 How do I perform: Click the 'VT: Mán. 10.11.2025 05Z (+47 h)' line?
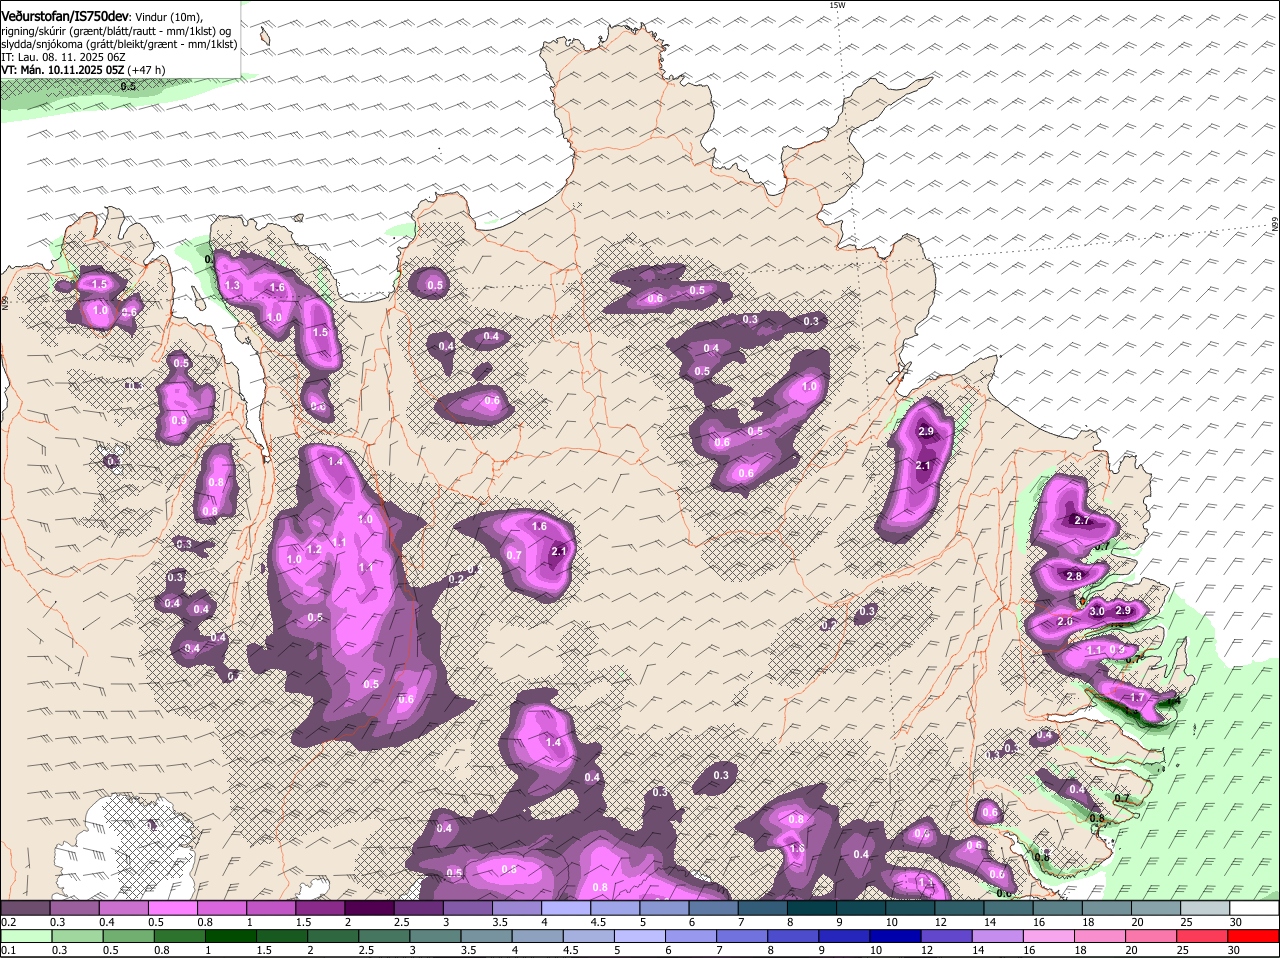[84, 70]
